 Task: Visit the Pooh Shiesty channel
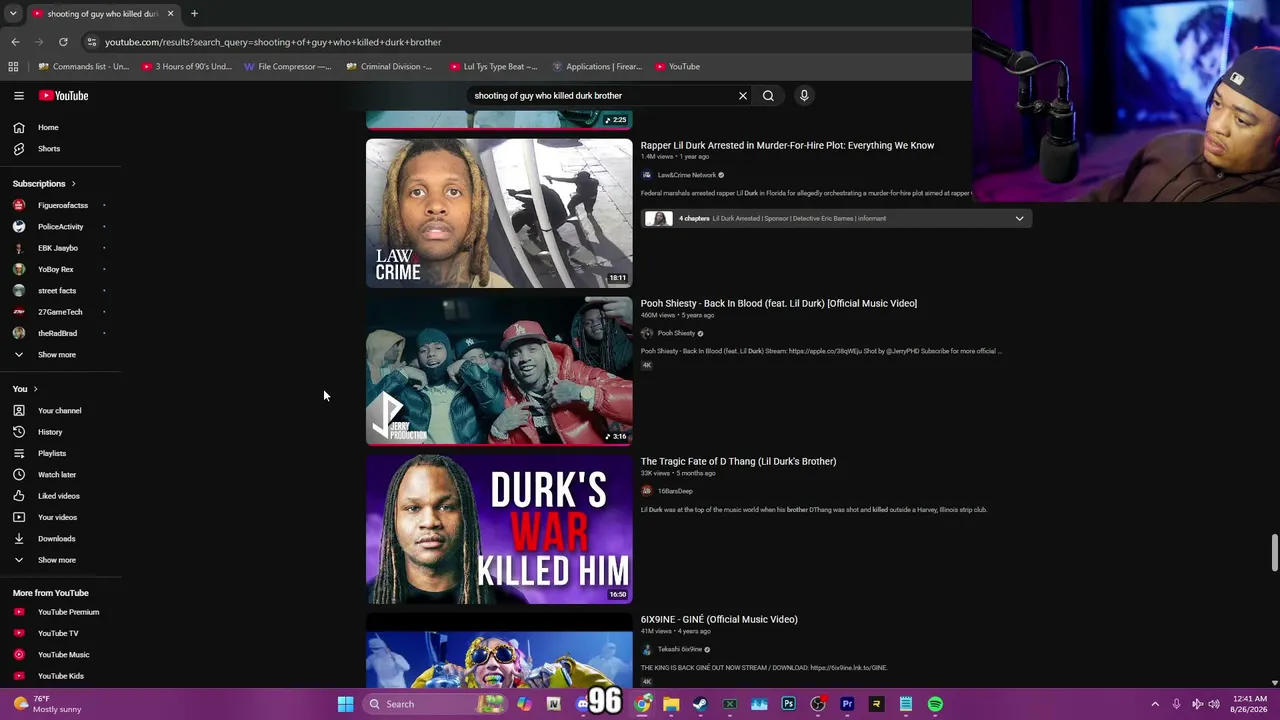[x=676, y=333]
